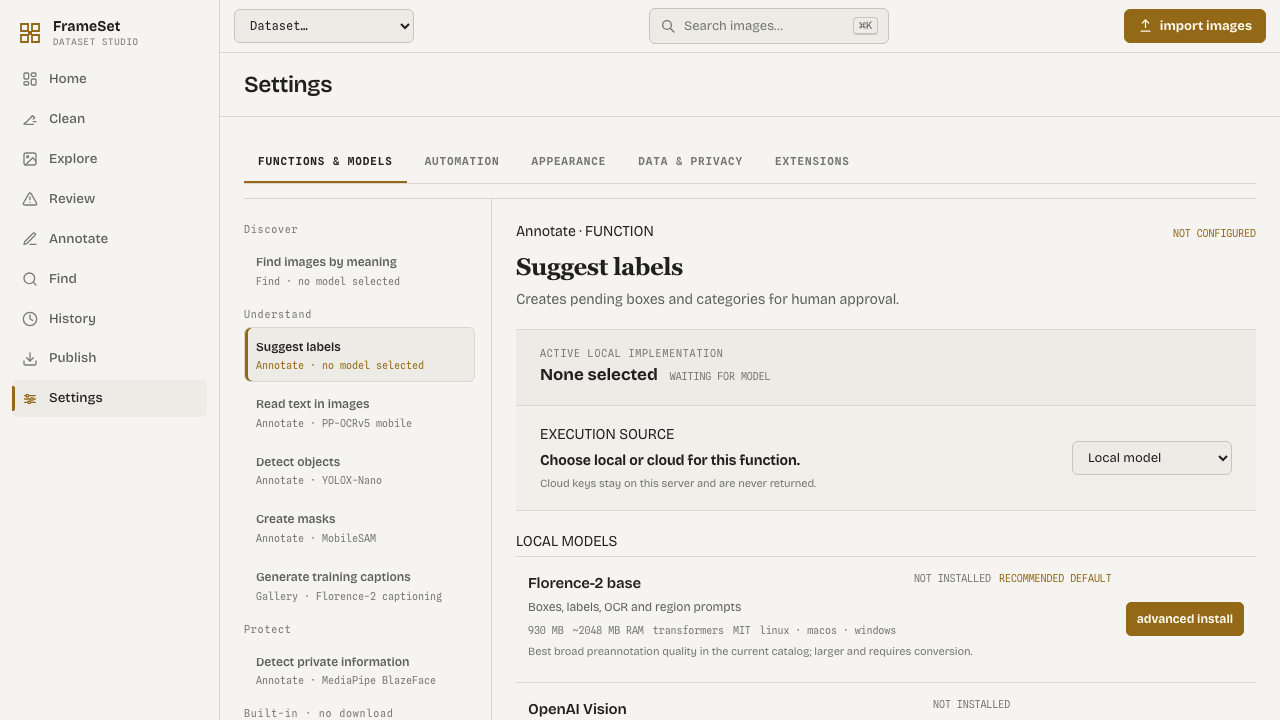The width and height of the screenshot is (1280, 720).
Task: Select Read text in images function
Action: click(x=360, y=413)
